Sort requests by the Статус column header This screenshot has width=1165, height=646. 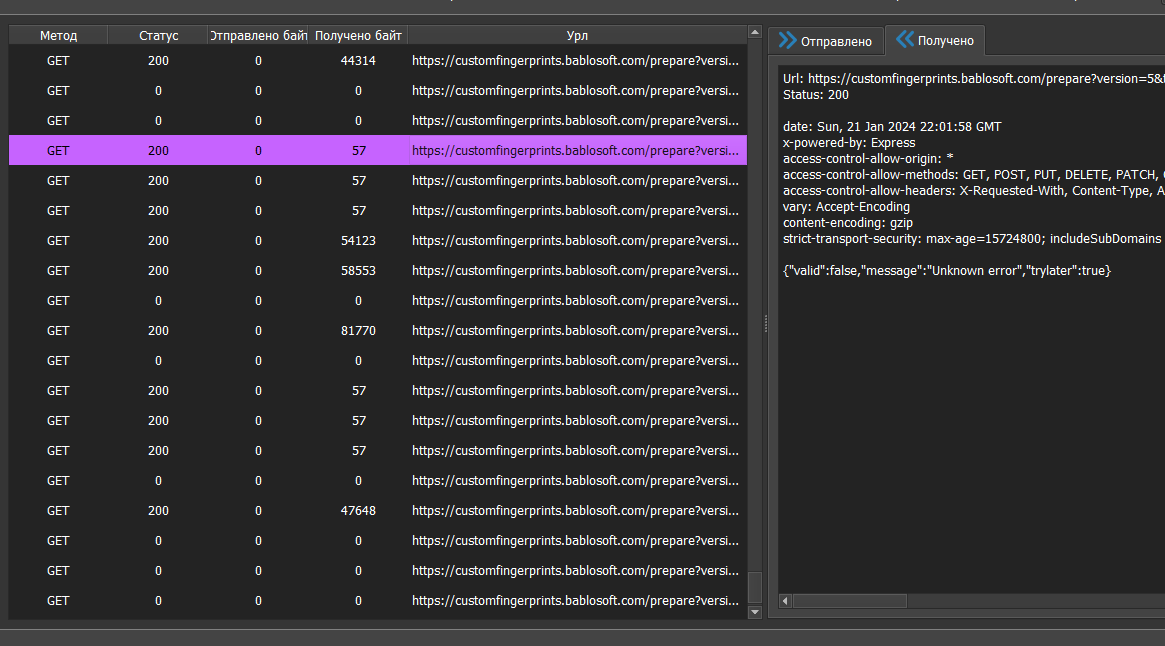157,34
